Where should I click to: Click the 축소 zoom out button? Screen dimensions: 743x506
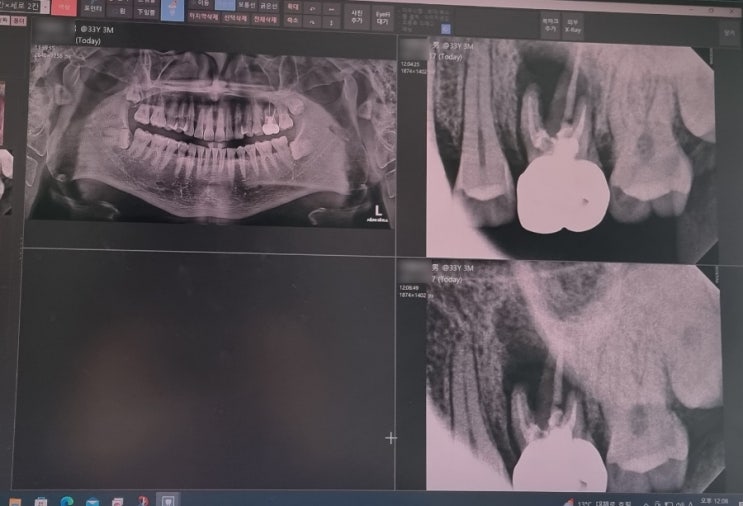(293, 20)
